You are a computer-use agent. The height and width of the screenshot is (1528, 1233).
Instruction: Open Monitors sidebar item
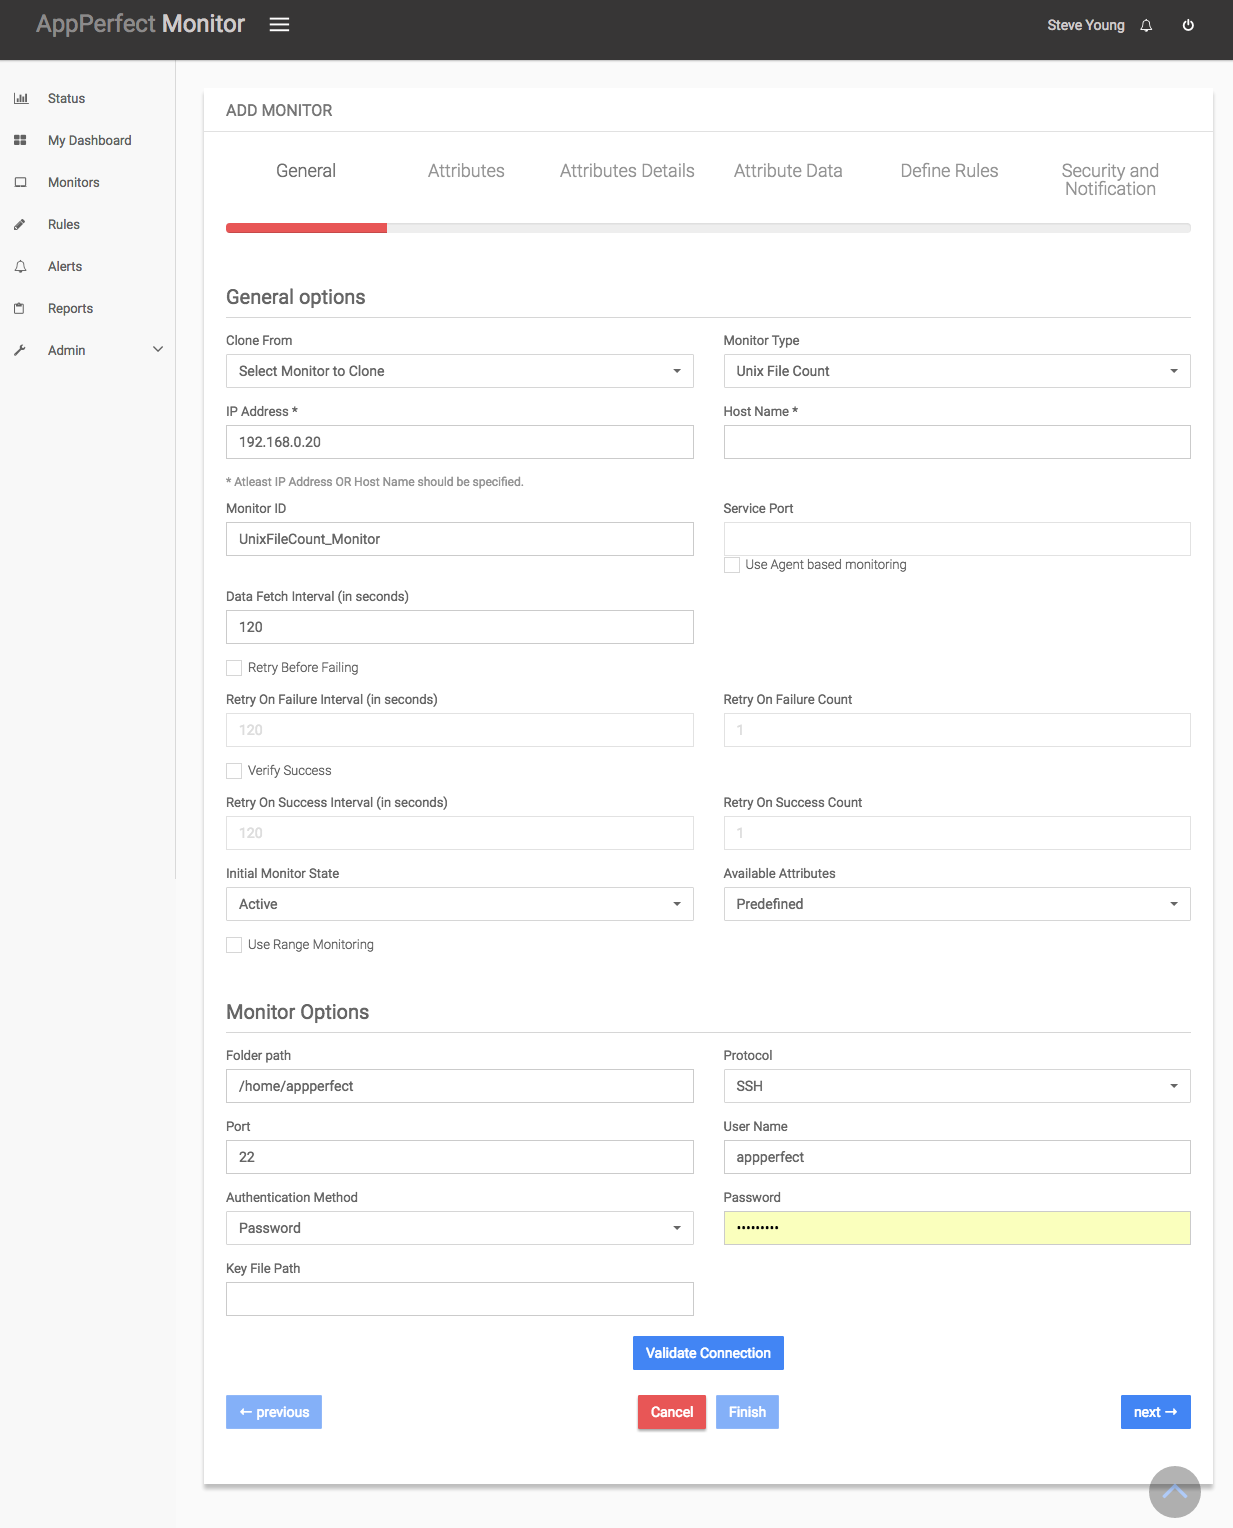point(74,182)
